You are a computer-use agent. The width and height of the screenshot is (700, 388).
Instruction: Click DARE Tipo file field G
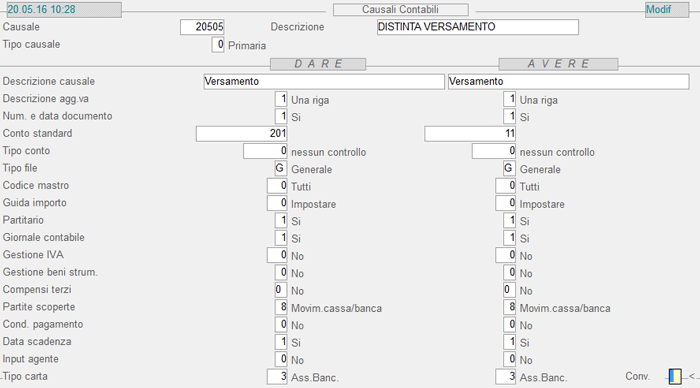click(x=281, y=168)
